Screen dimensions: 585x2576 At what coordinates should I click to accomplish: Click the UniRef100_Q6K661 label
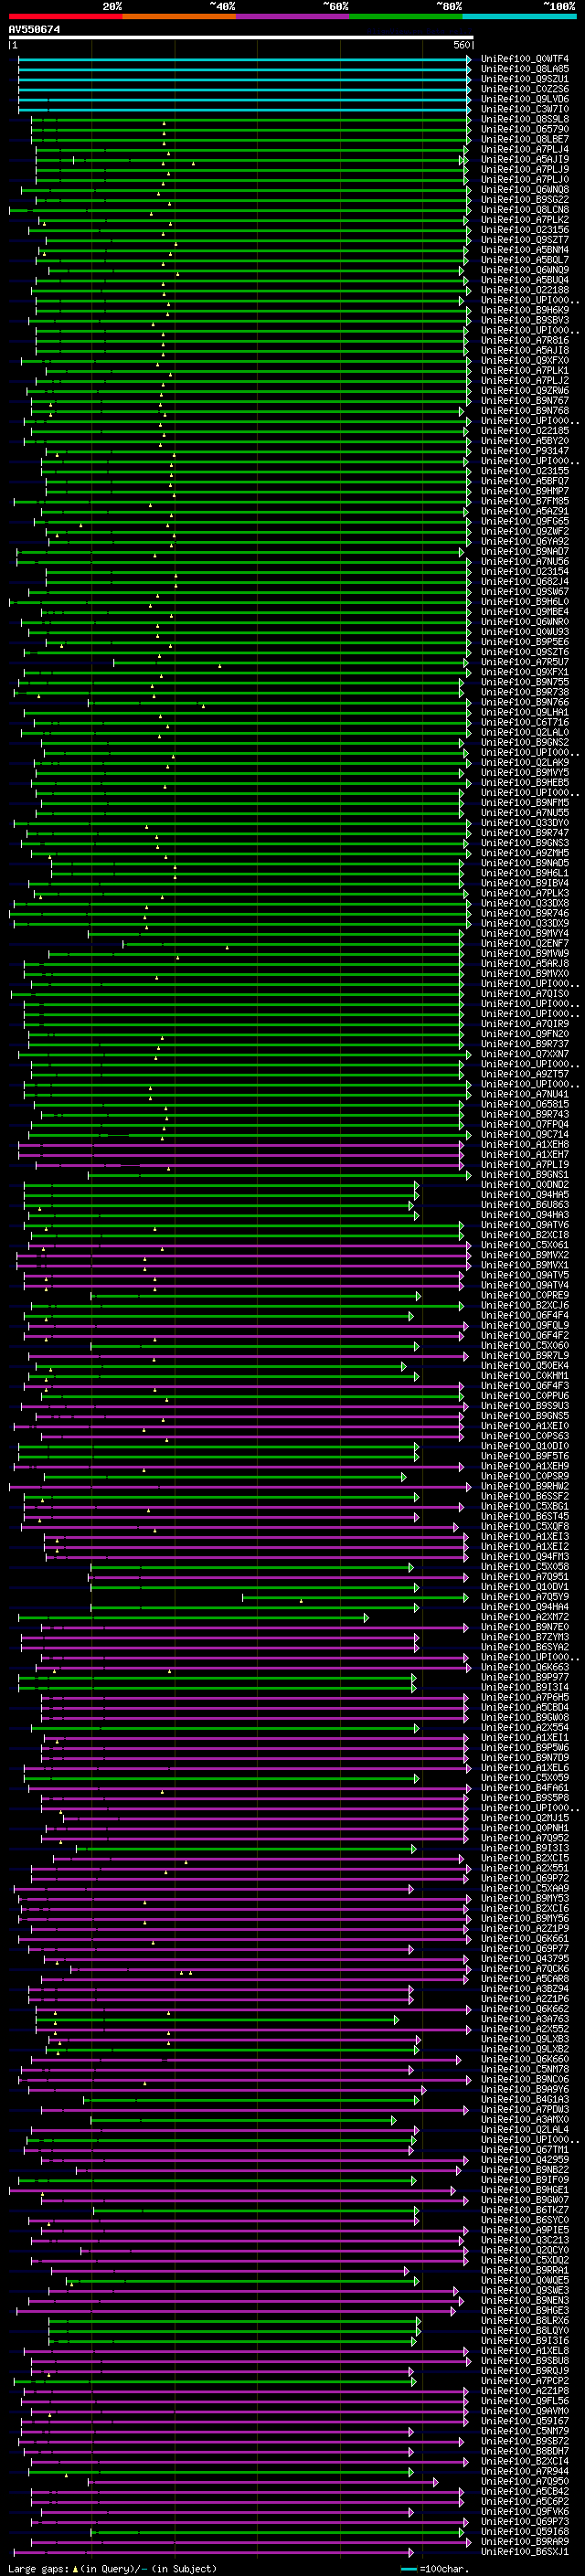(525, 1938)
